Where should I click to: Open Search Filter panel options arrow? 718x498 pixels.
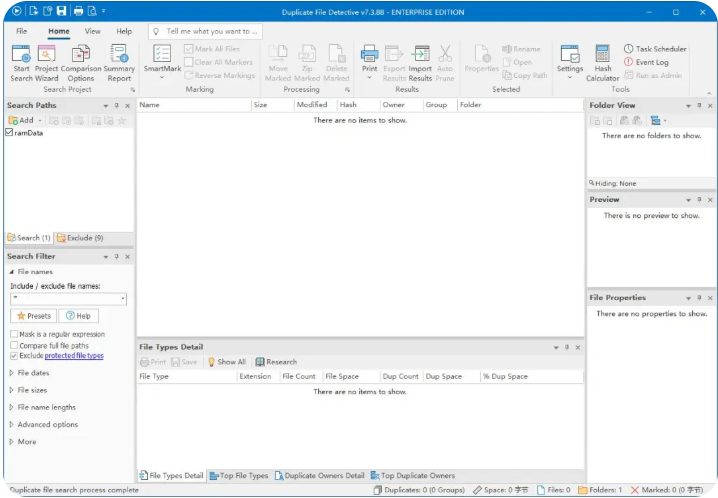point(106,257)
